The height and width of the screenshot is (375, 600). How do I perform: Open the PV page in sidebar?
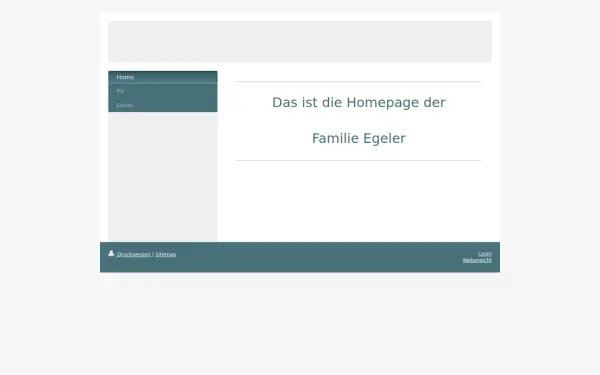click(163, 91)
